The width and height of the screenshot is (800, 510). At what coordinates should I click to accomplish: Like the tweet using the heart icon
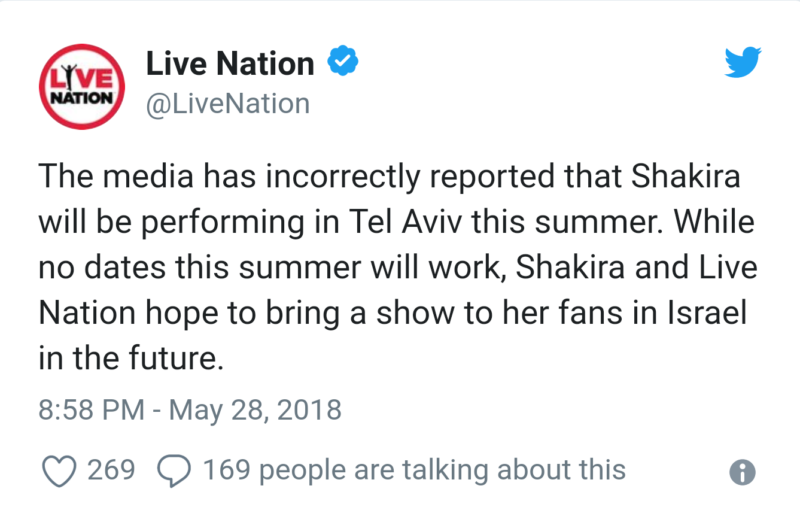tap(62, 470)
